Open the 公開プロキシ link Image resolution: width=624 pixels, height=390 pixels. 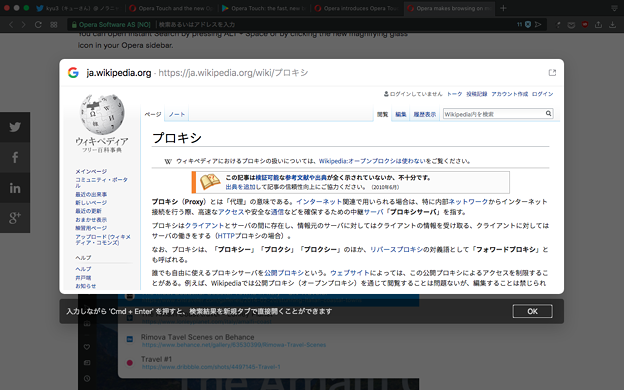tap(284, 273)
